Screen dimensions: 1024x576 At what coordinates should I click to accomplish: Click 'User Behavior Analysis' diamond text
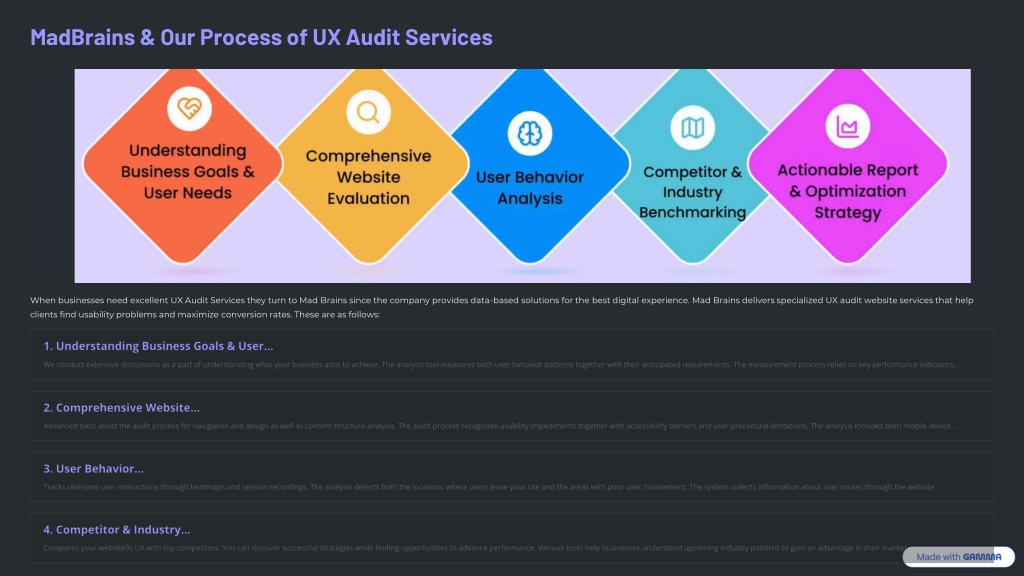530,187
